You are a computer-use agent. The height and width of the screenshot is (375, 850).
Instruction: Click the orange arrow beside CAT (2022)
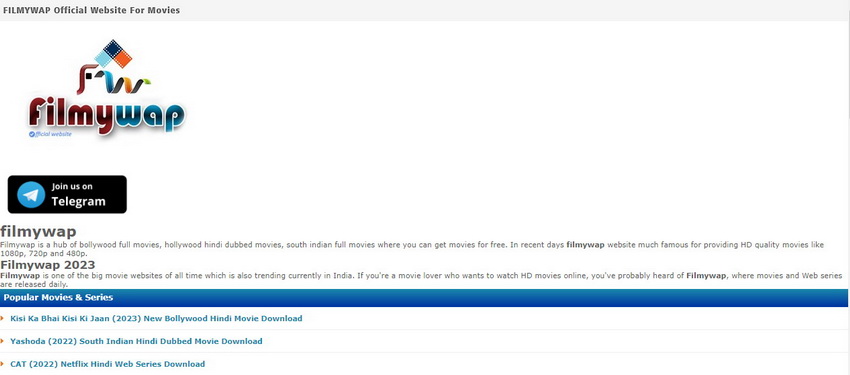coord(2,364)
